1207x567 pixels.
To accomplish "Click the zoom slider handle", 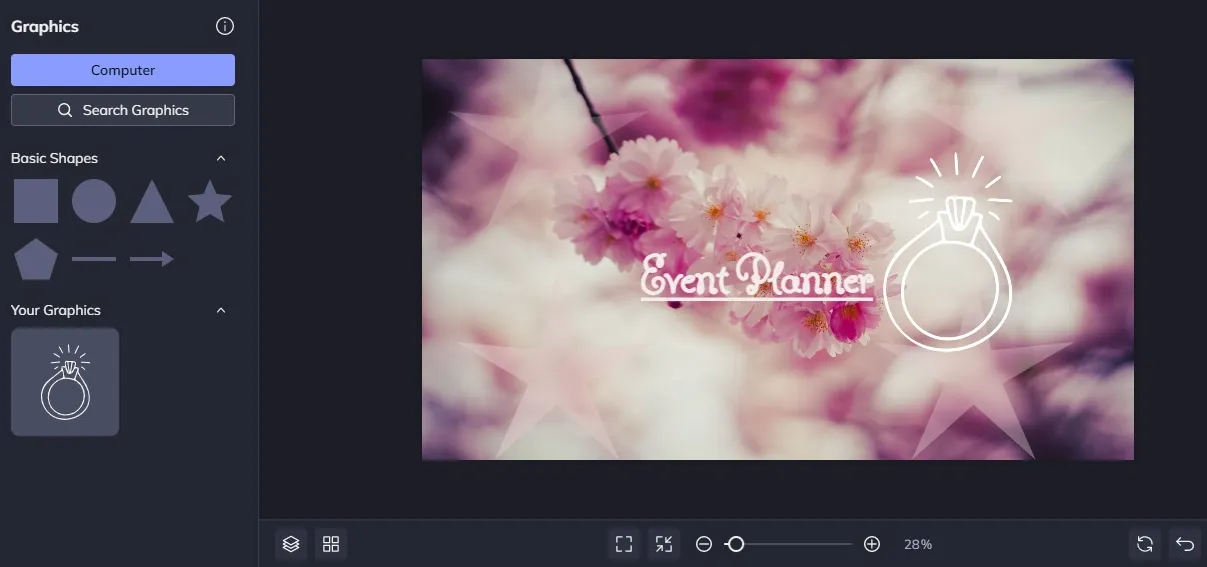I will [736, 544].
